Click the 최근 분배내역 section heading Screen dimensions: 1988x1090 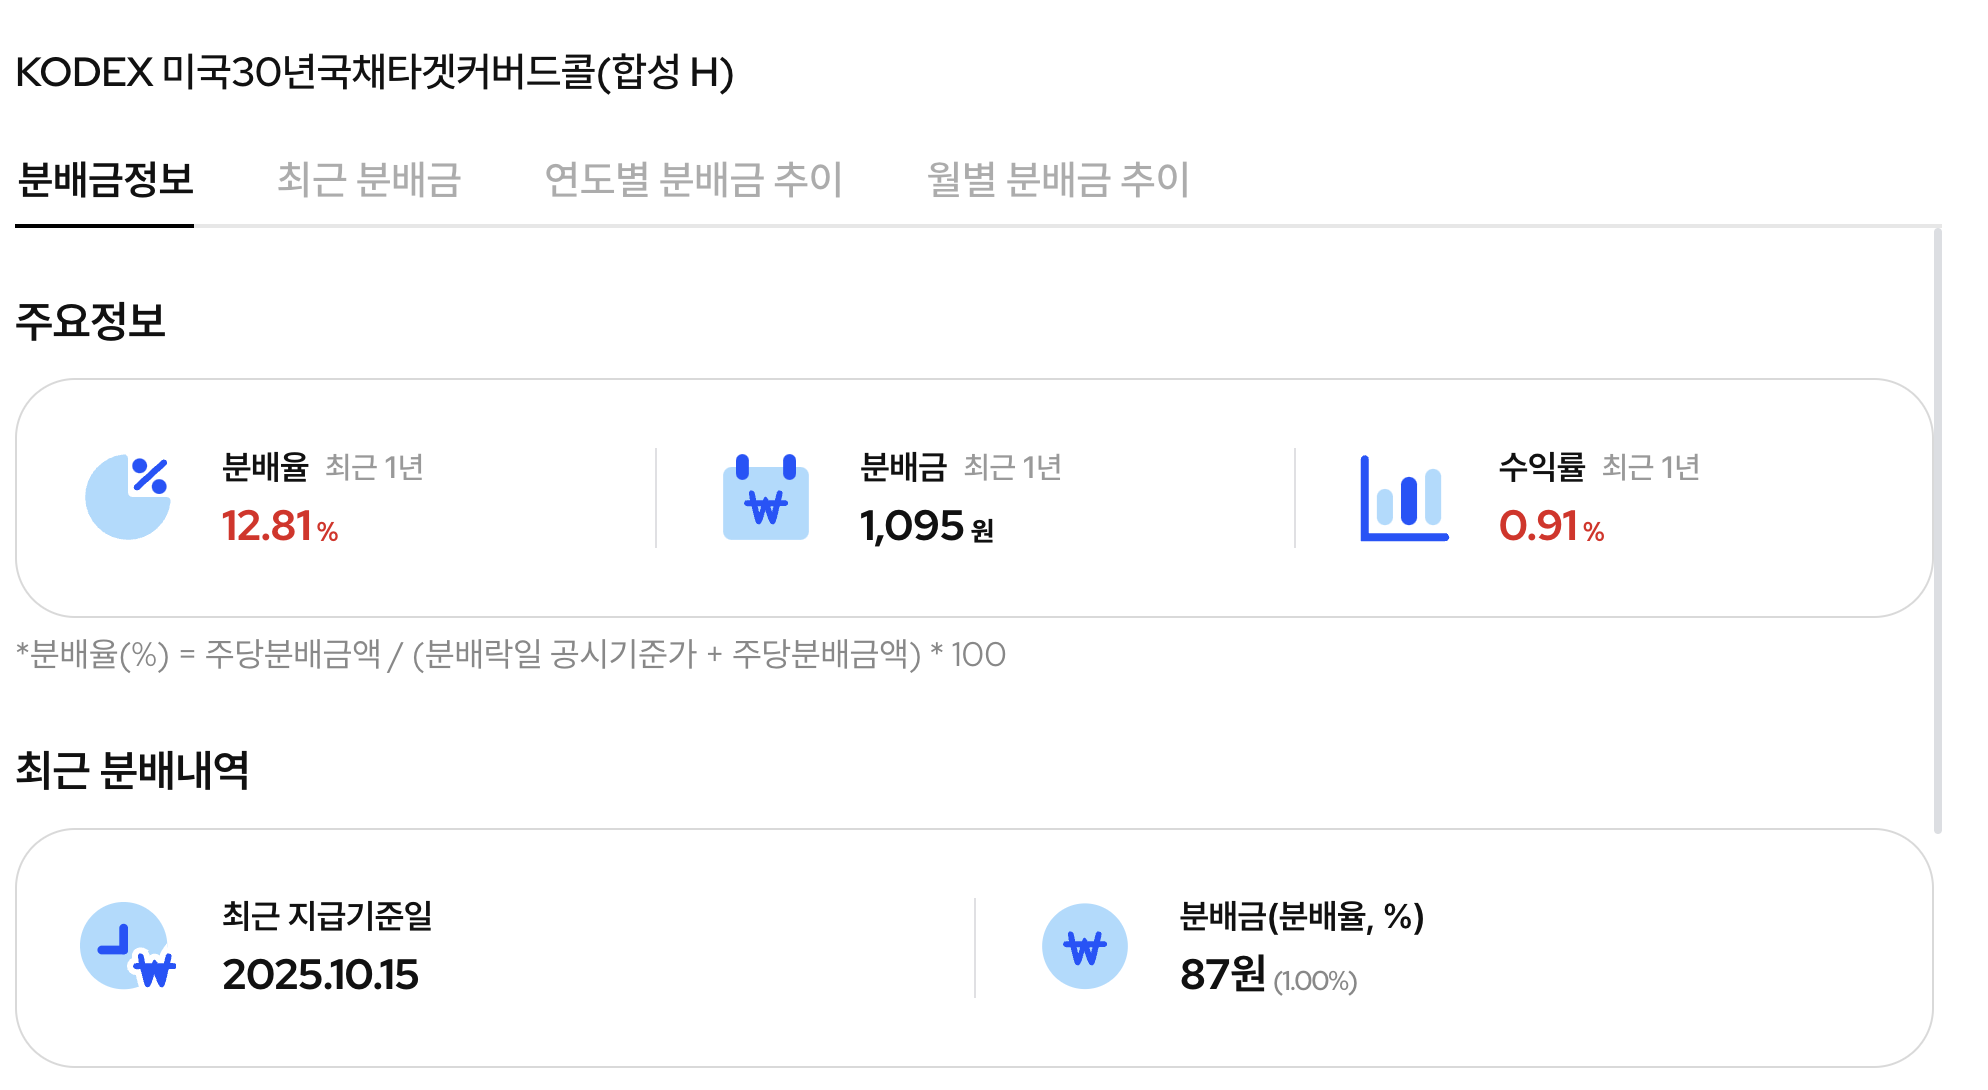click(132, 771)
